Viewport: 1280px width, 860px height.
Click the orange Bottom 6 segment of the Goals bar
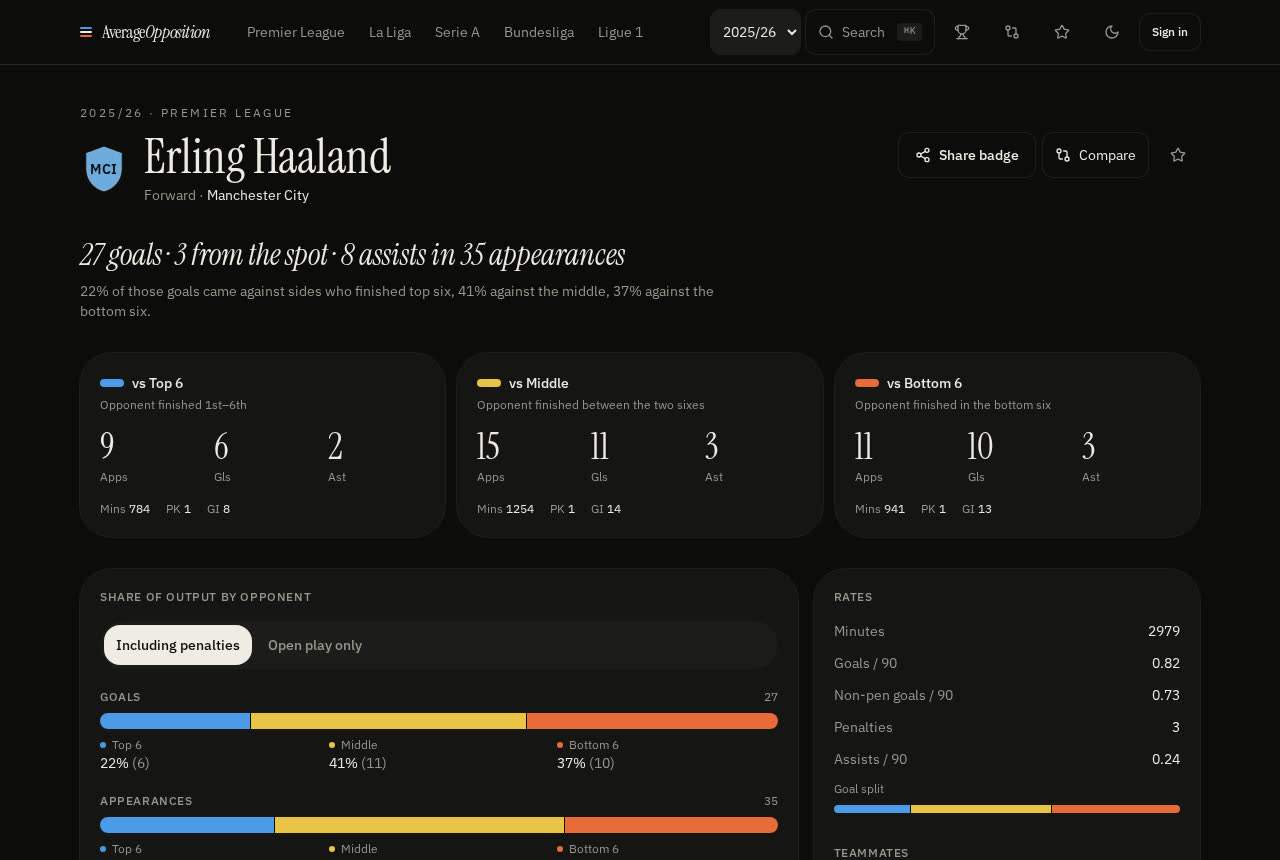click(652, 721)
